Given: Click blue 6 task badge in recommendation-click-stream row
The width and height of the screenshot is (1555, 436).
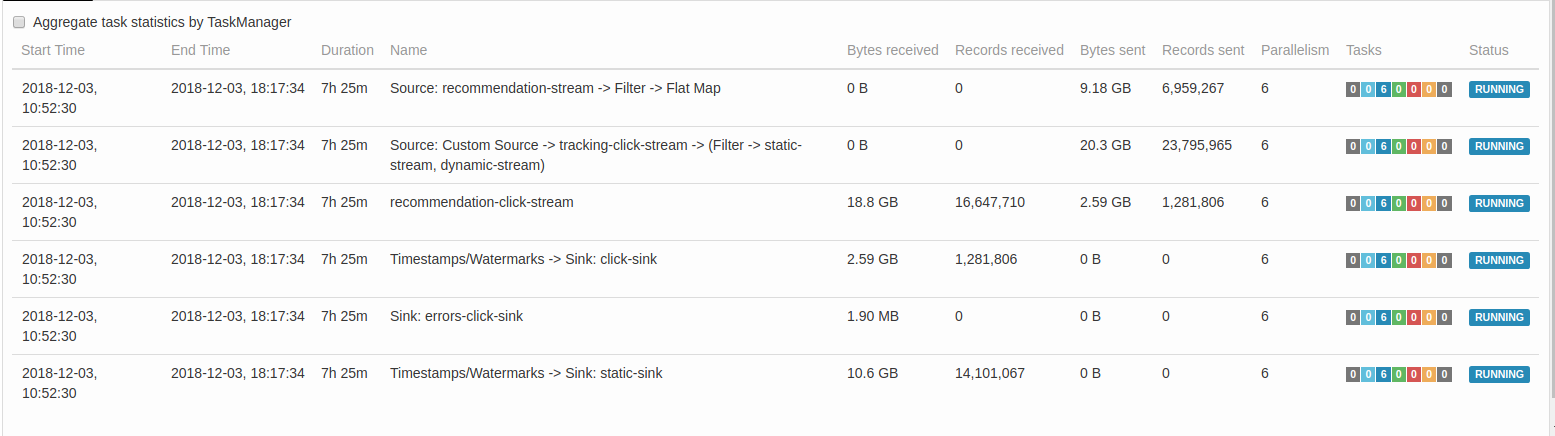Looking at the screenshot, I should pyautogui.click(x=1384, y=204).
